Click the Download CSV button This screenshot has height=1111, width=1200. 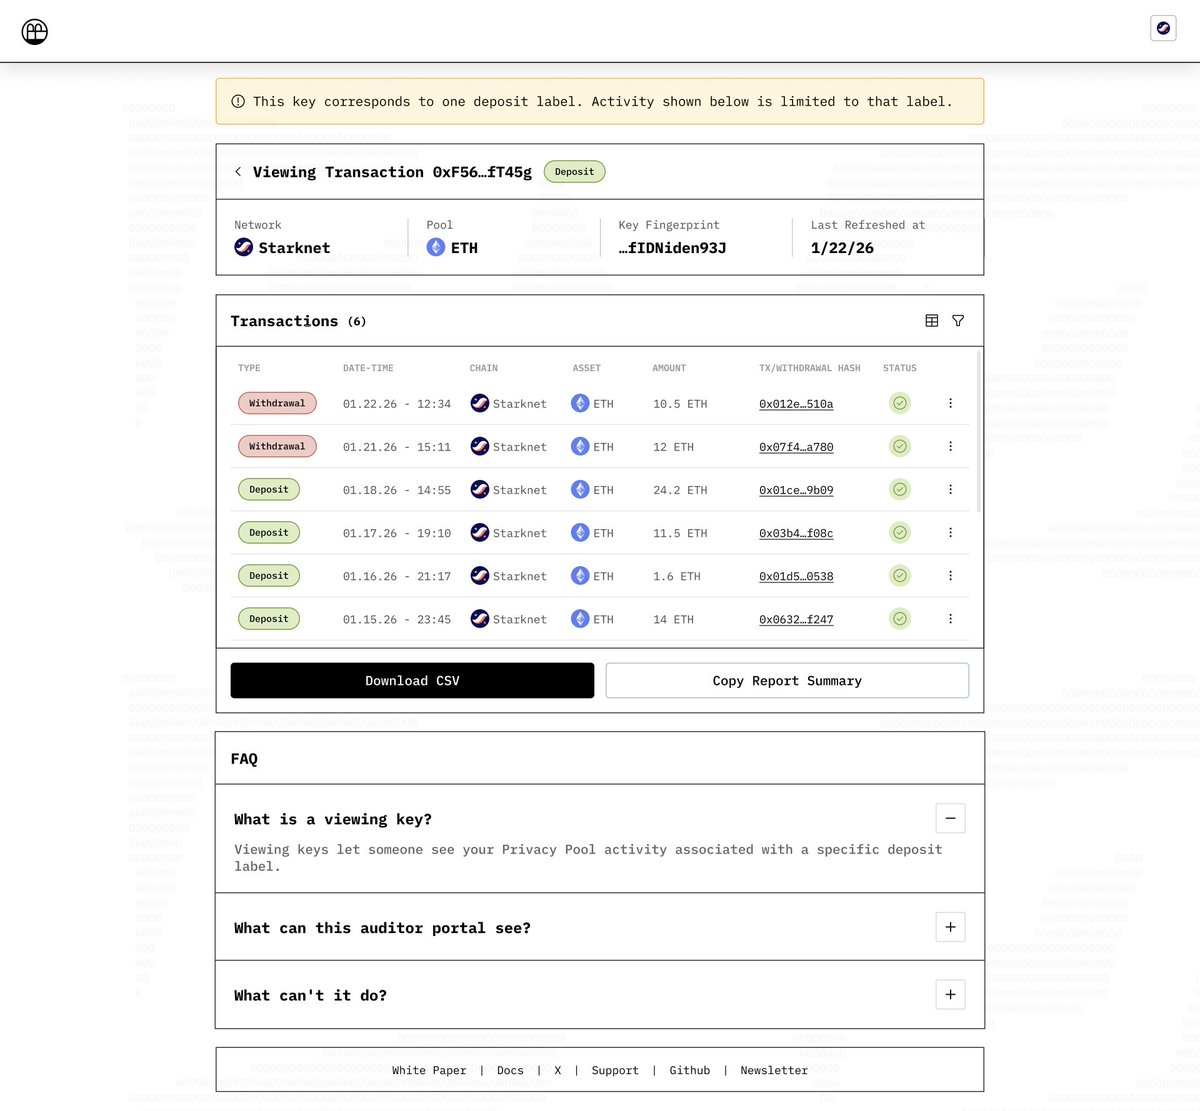coord(411,680)
